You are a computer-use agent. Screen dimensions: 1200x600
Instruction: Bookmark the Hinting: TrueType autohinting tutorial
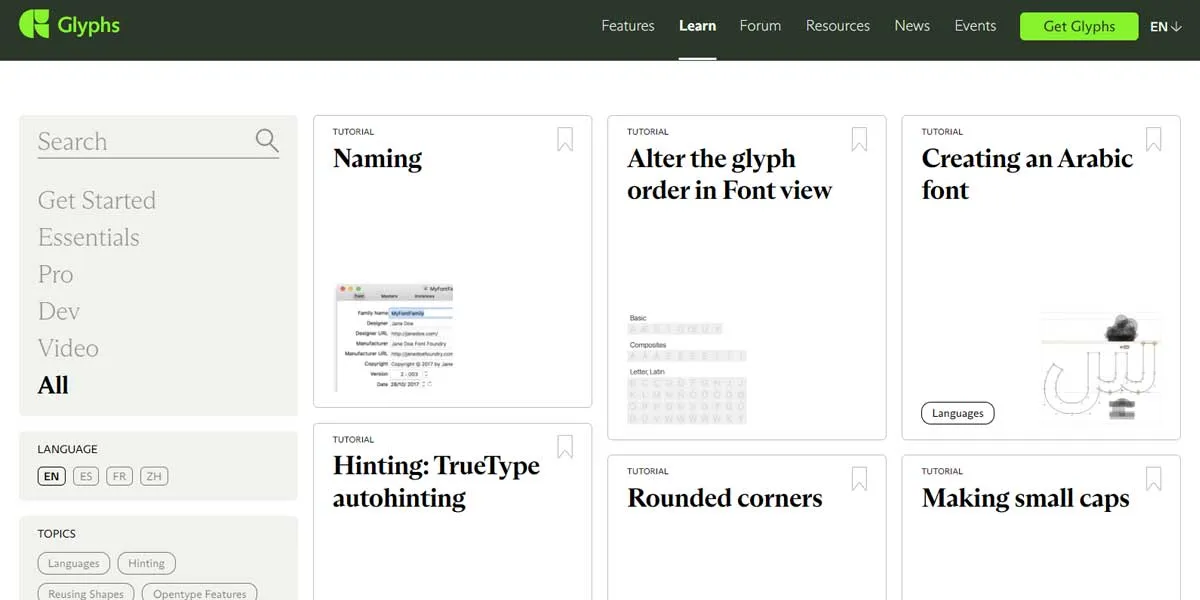pyautogui.click(x=565, y=446)
